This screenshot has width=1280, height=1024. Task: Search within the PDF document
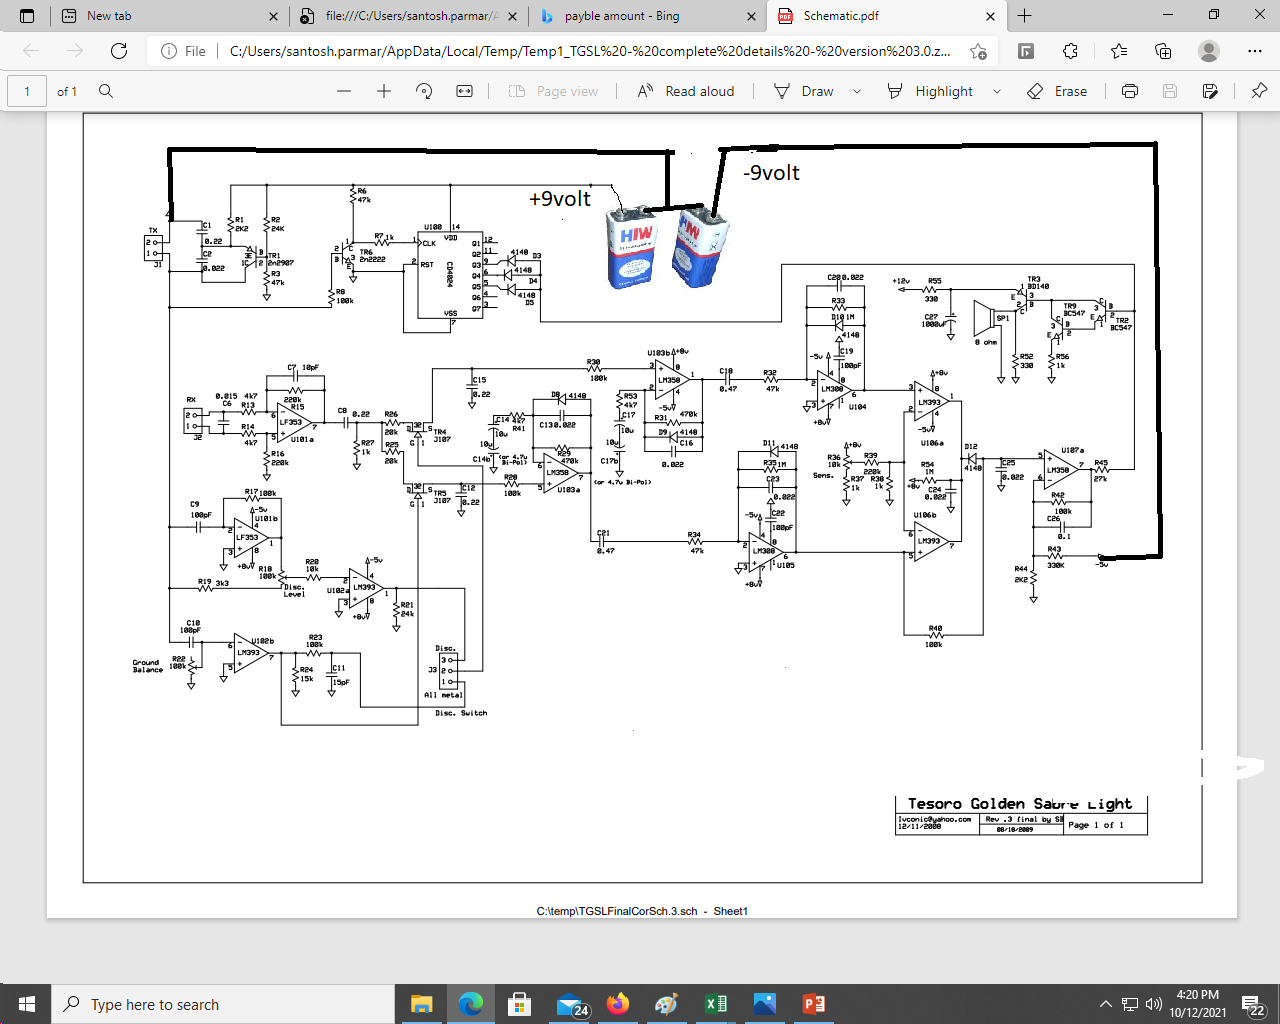tap(106, 91)
